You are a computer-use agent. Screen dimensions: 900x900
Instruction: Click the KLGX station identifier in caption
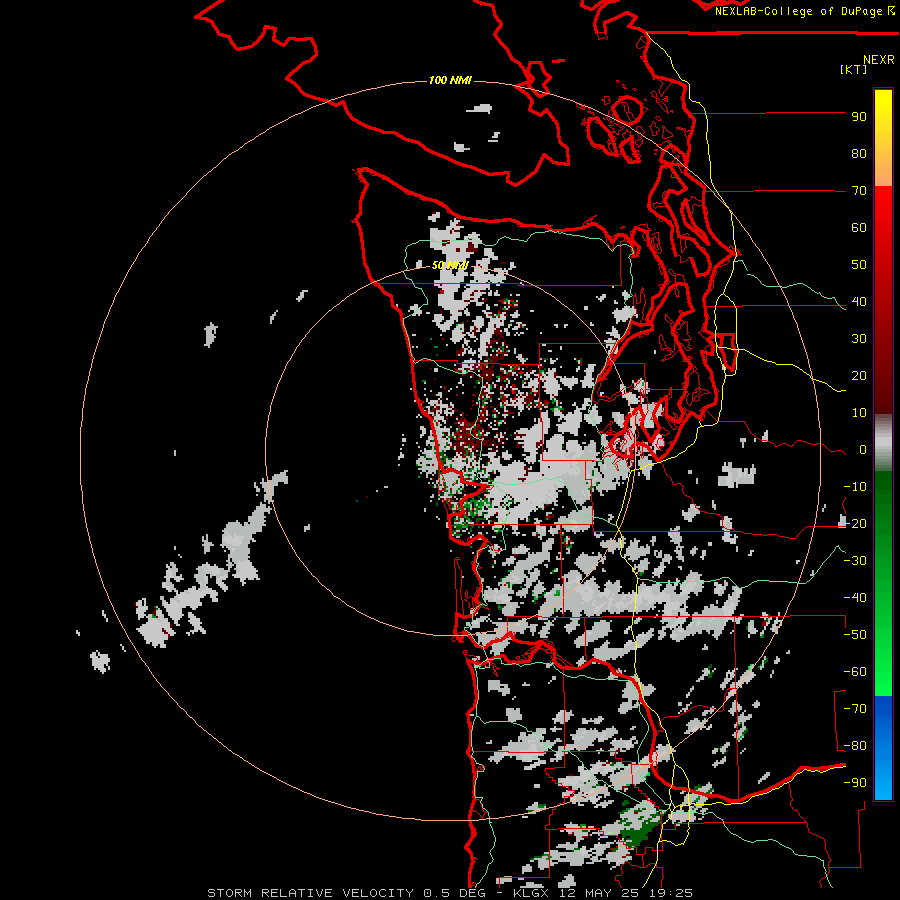click(531, 893)
